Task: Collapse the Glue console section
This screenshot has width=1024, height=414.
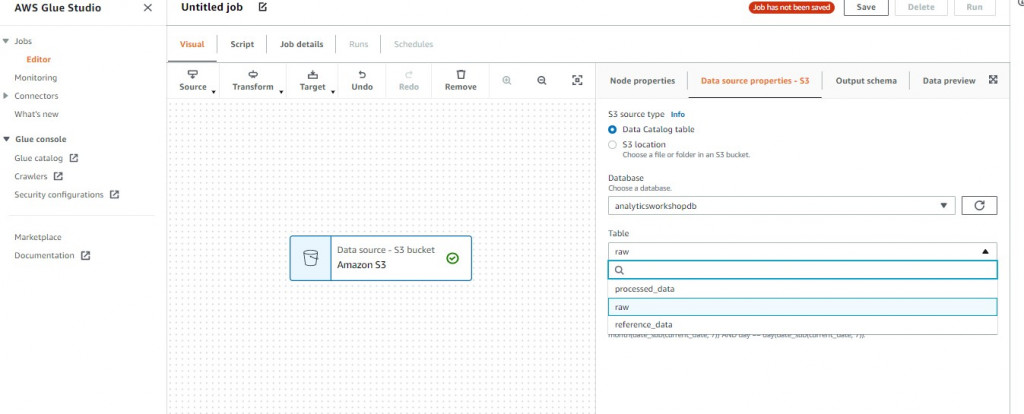Action: (7, 139)
